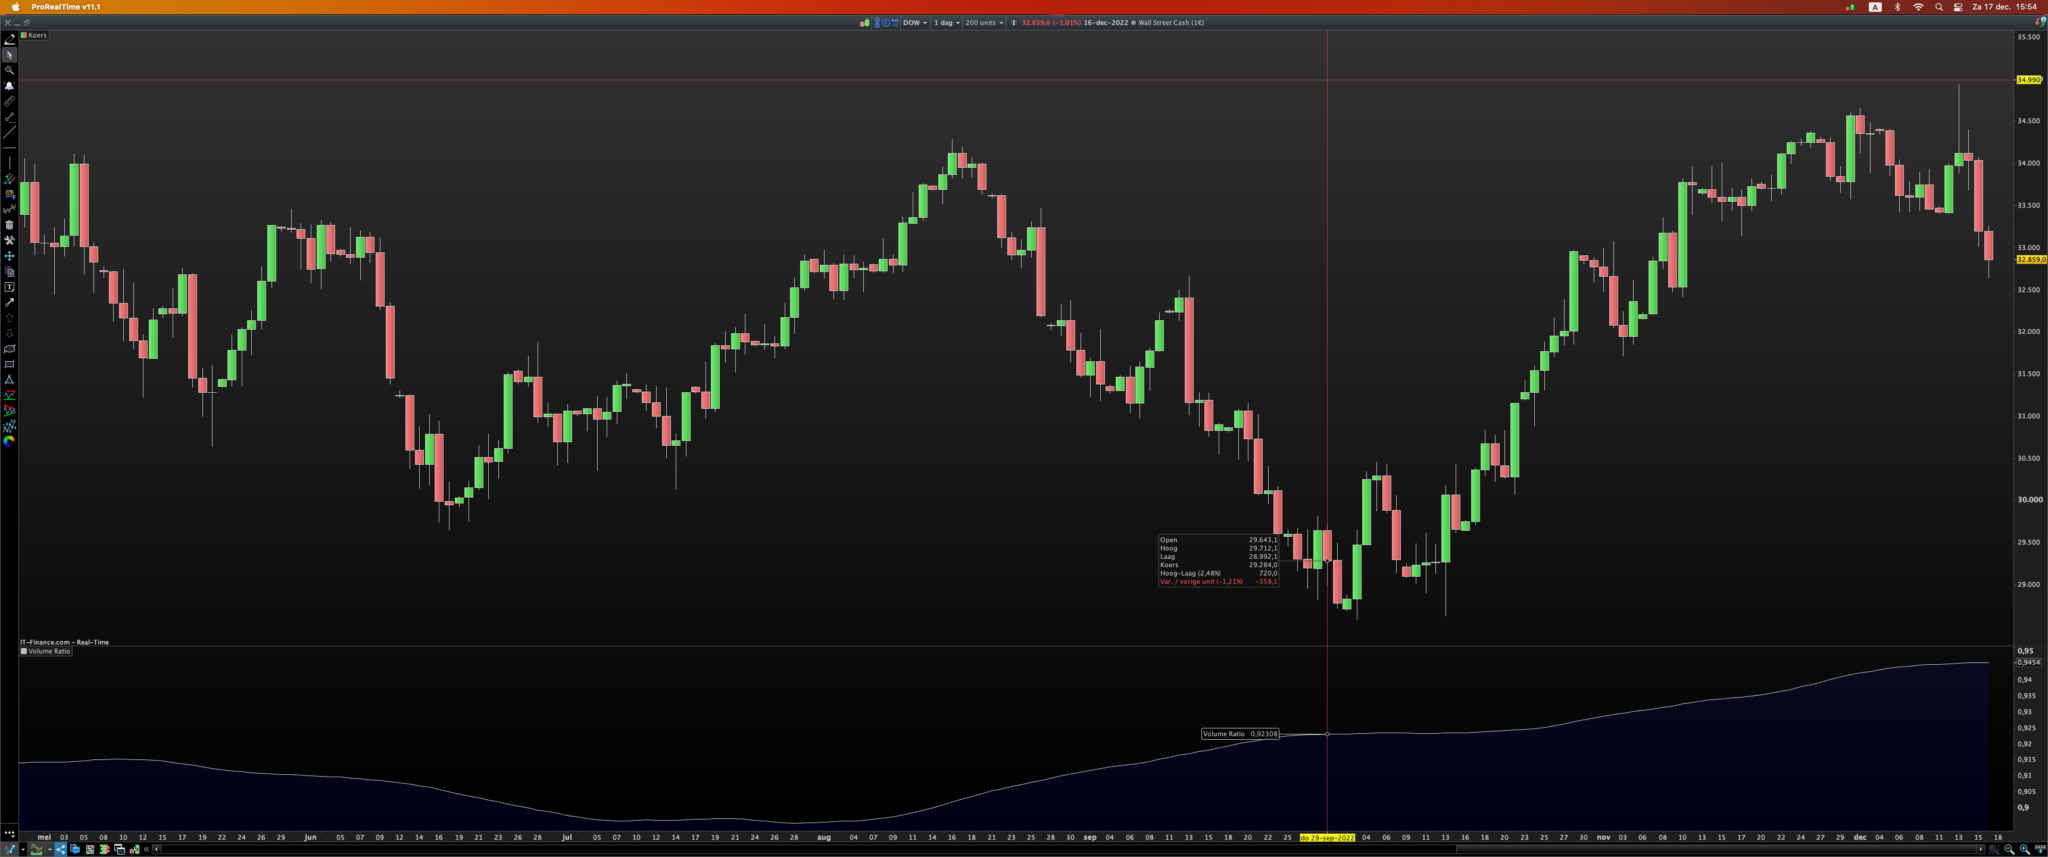2048x857 pixels.
Task: Open macOS Spotlight search
Action: (1939, 7)
